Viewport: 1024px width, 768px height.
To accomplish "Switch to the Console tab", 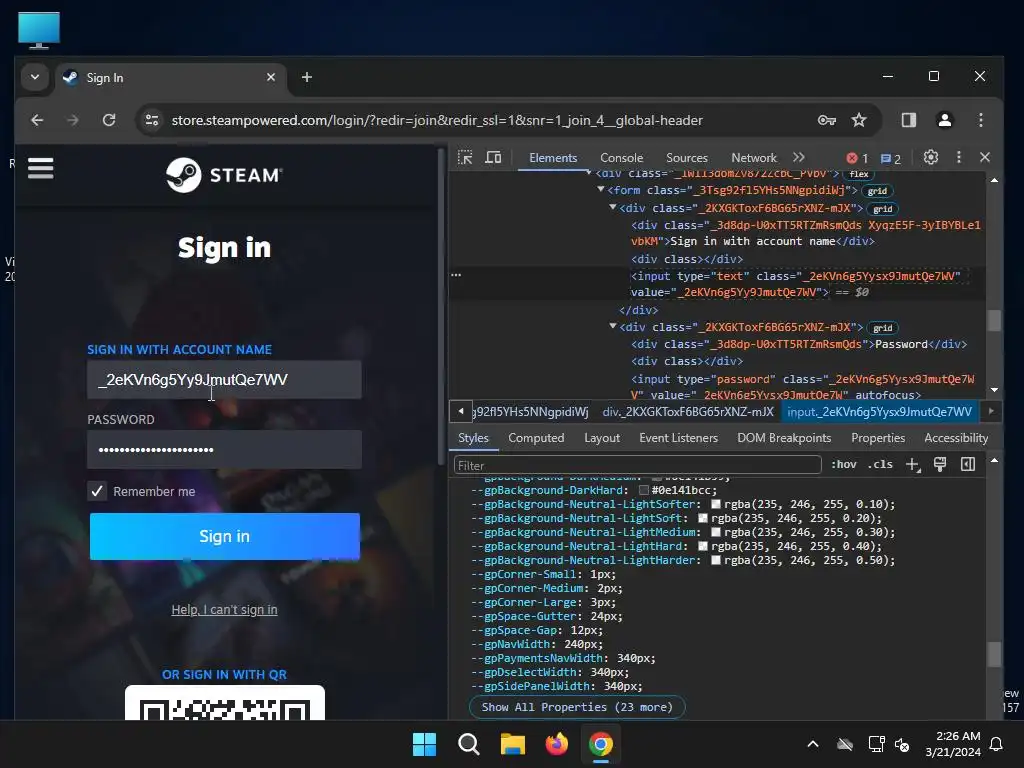I will click(x=622, y=158).
